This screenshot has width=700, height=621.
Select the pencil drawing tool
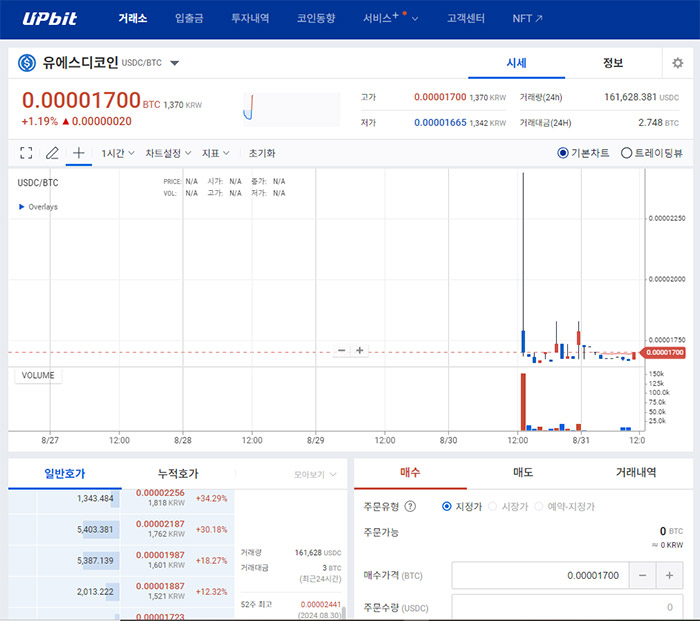point(52,153)
